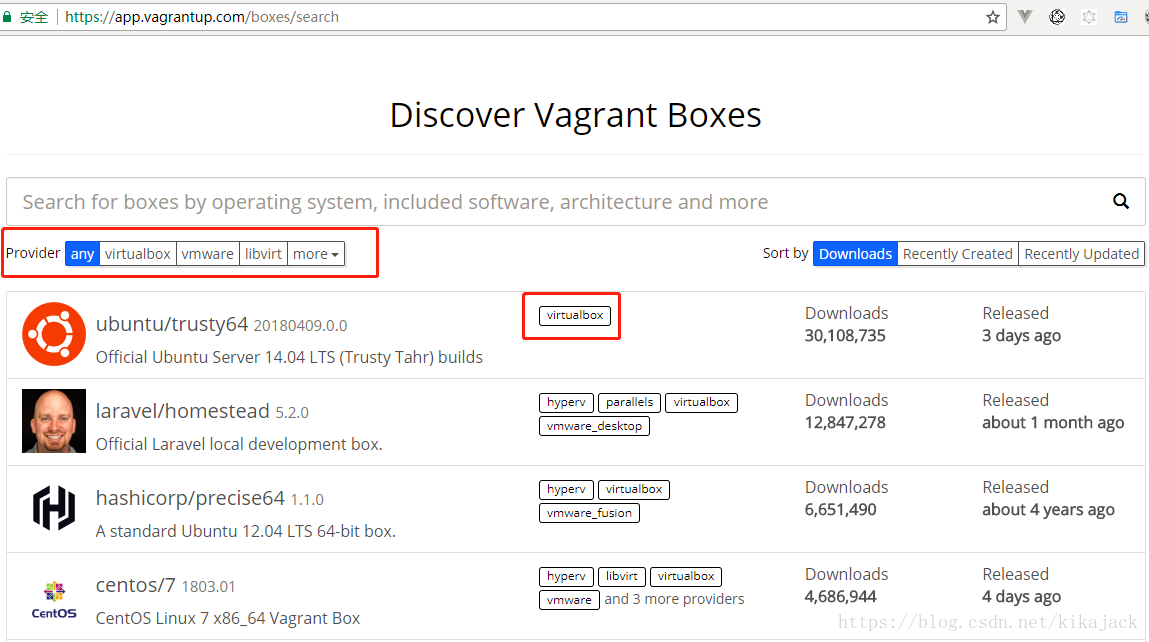Click virtualbox tag on centos/7
This screenshot has width=1149, height=642.
click(686, 577)
